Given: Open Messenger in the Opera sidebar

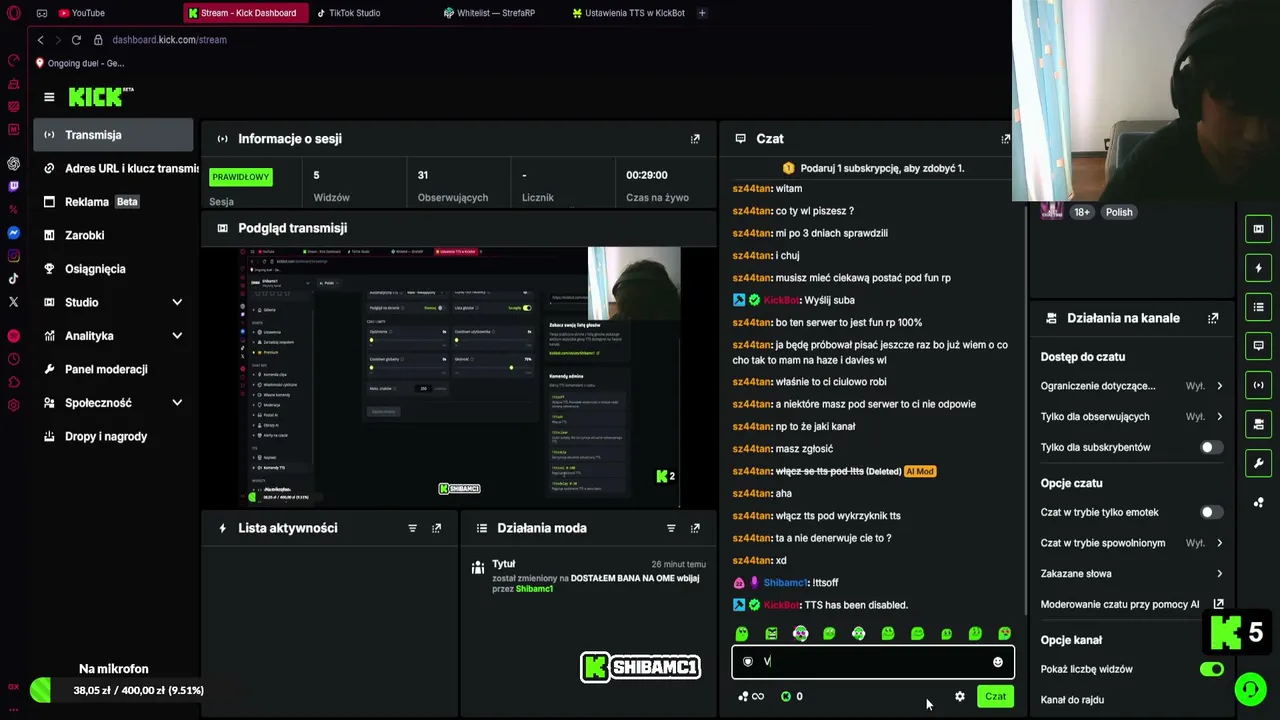Looking at the screenshot, I should 13,233.
